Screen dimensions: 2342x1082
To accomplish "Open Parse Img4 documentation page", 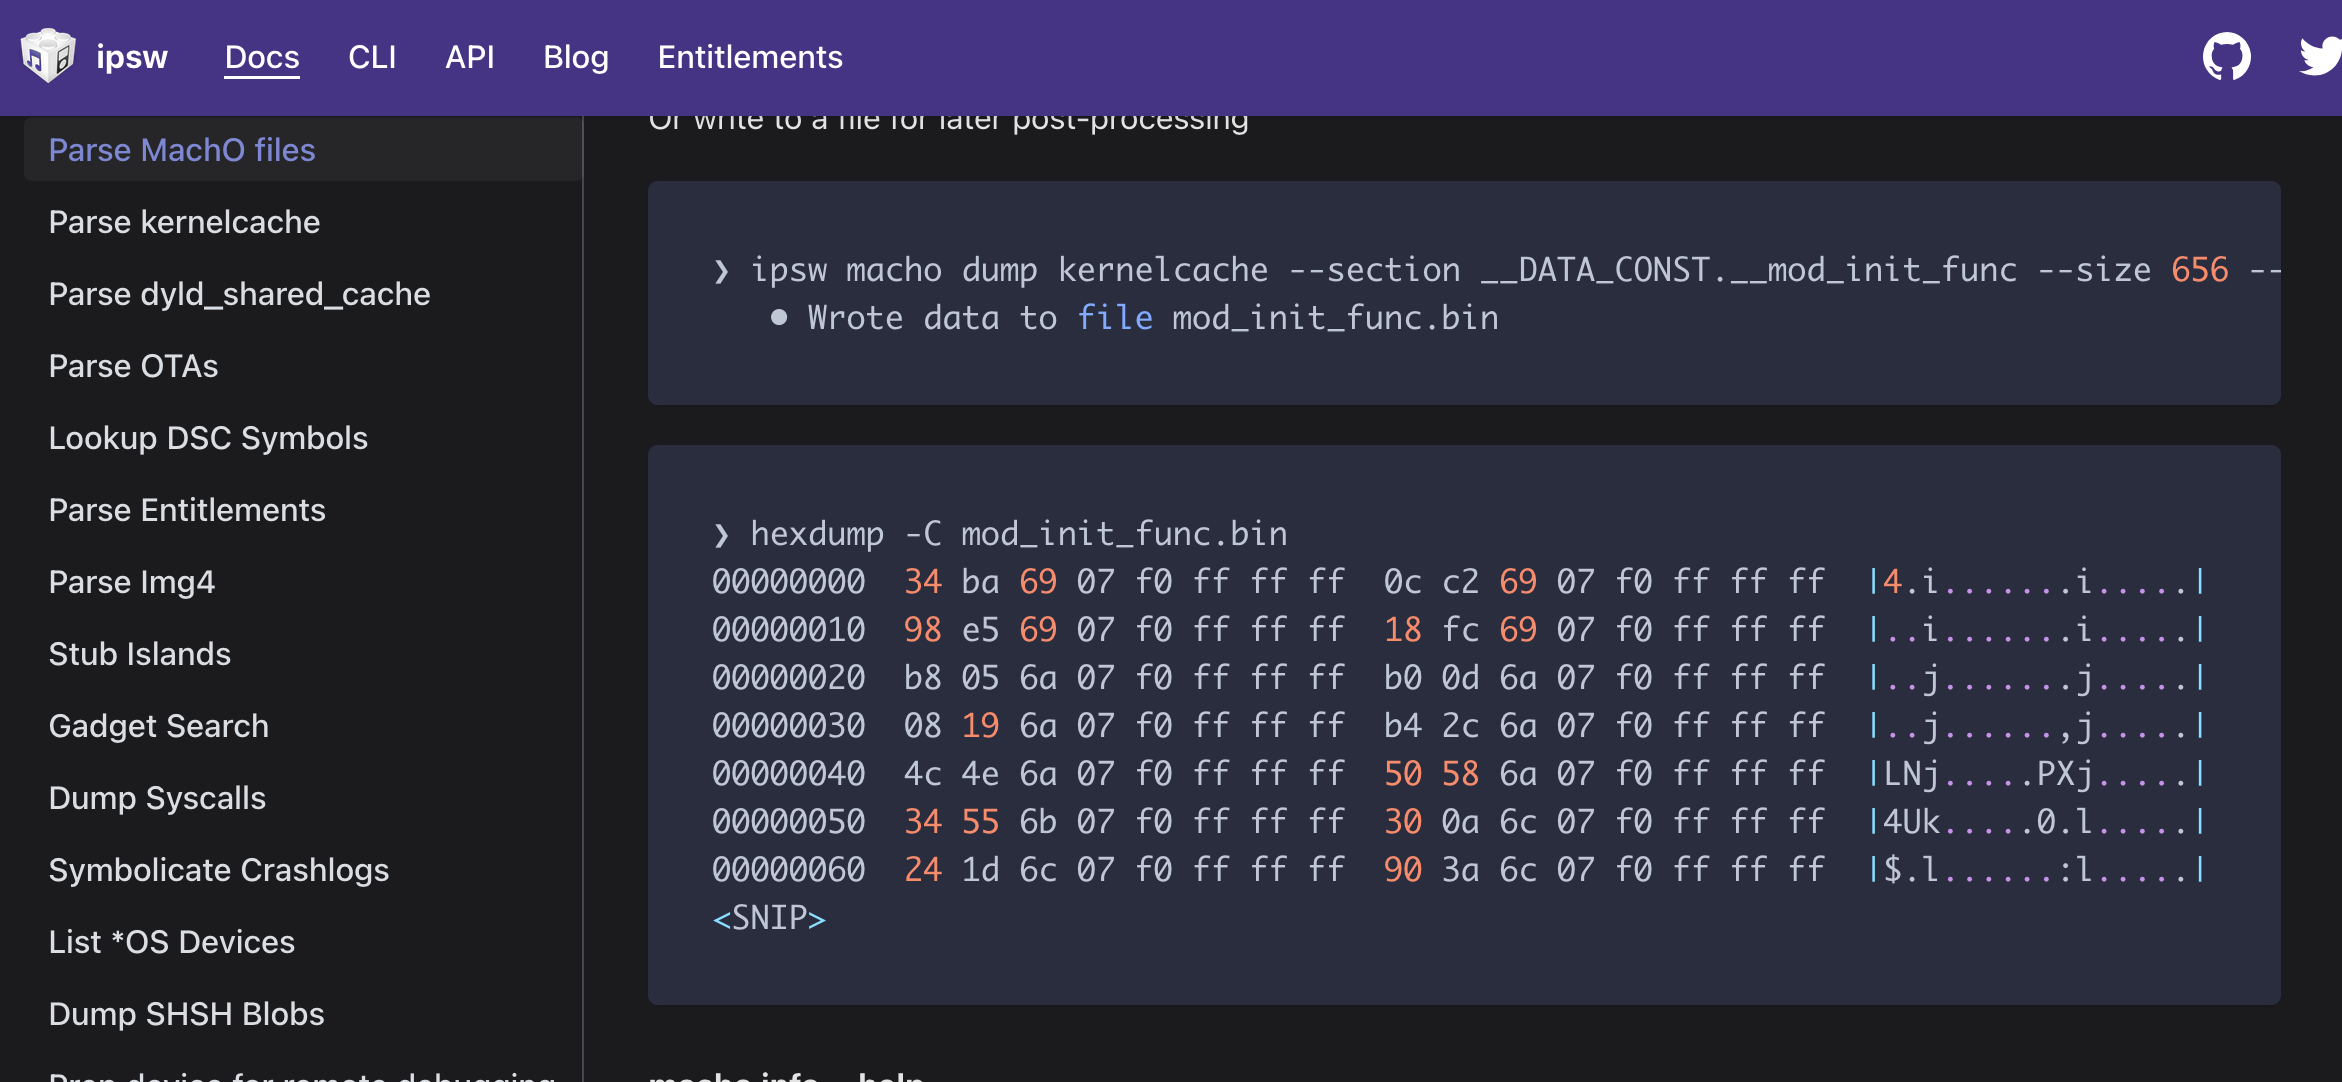I will pos(132,582).
